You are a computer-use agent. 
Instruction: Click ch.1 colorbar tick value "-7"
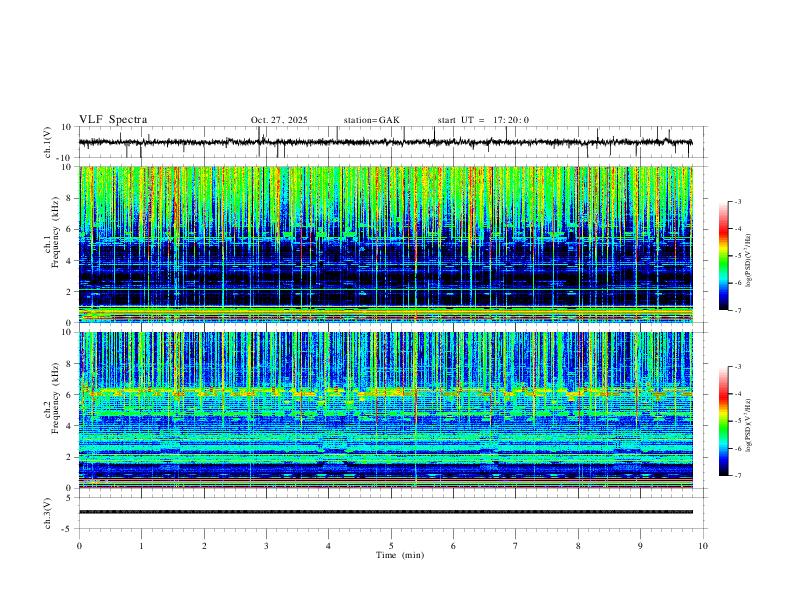click(738, 311)
